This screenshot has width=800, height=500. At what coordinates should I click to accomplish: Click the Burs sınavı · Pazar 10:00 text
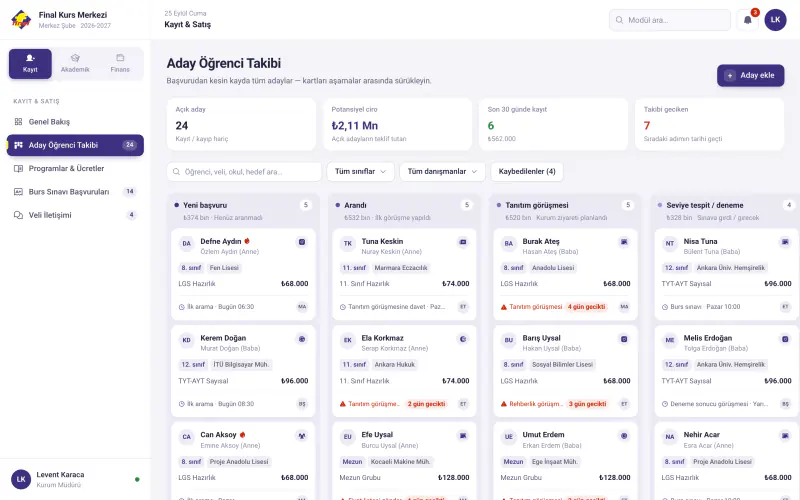(x=705, y=307)
